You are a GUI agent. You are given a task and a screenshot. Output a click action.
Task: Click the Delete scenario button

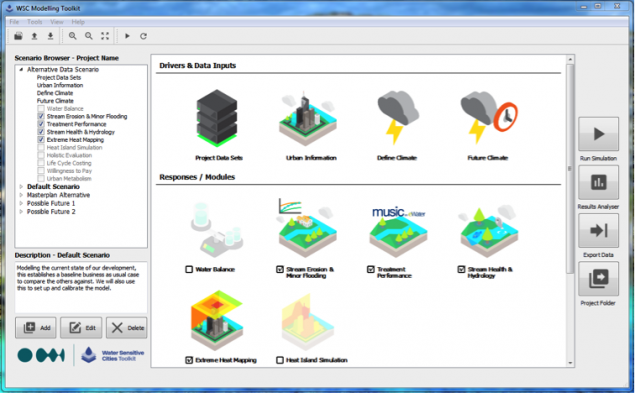(x=127, y=328)
